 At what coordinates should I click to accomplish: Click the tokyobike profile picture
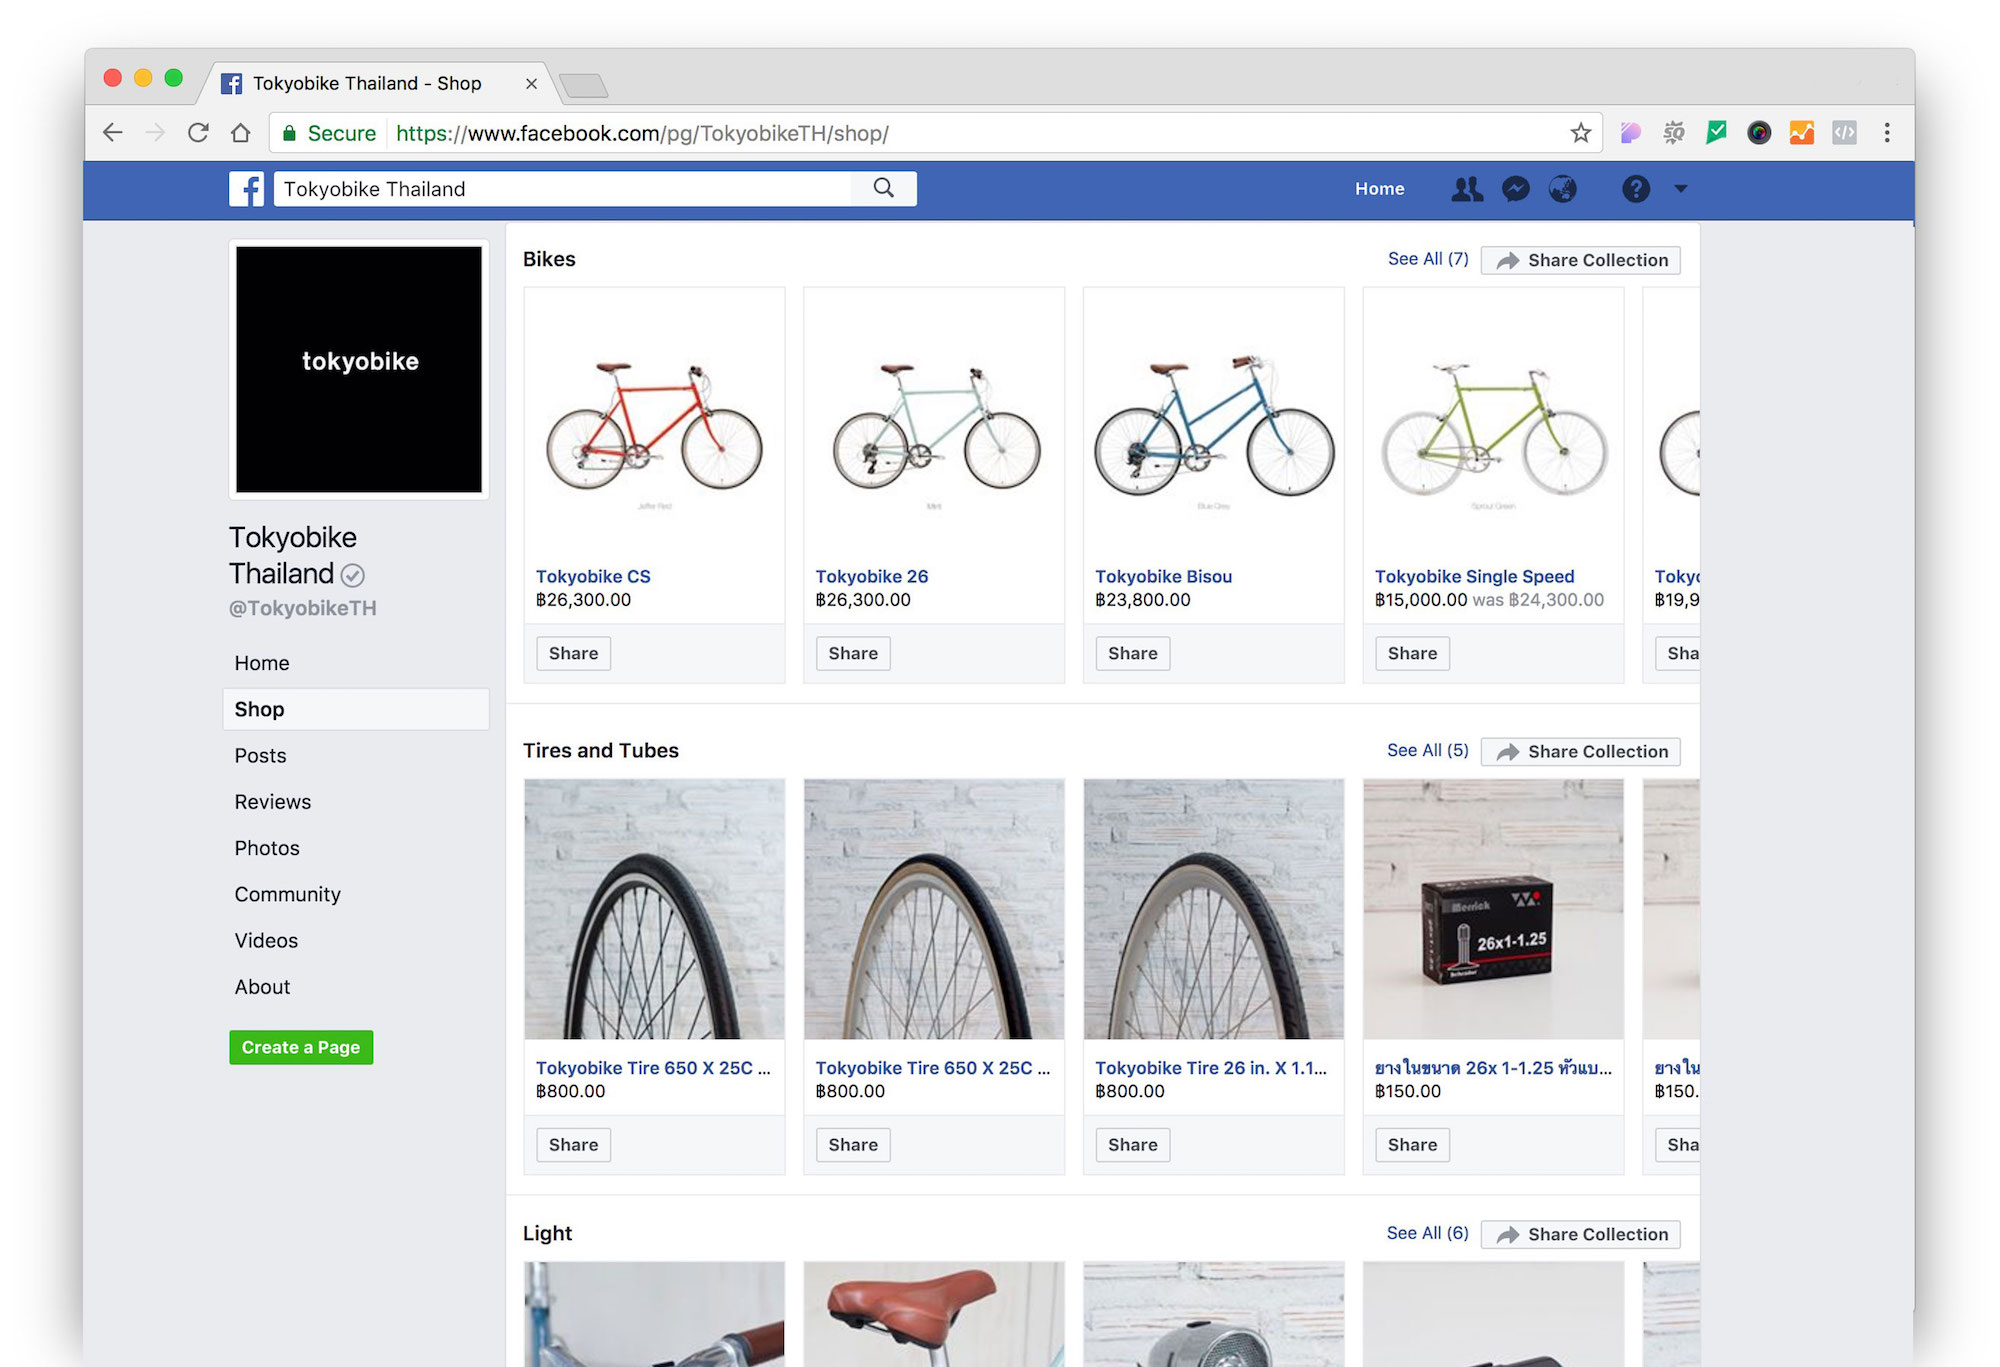point(359,369)
